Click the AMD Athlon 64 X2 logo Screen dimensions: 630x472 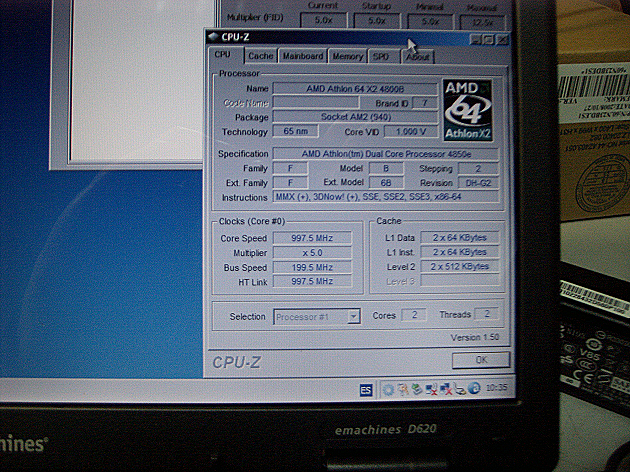[468, 110]
